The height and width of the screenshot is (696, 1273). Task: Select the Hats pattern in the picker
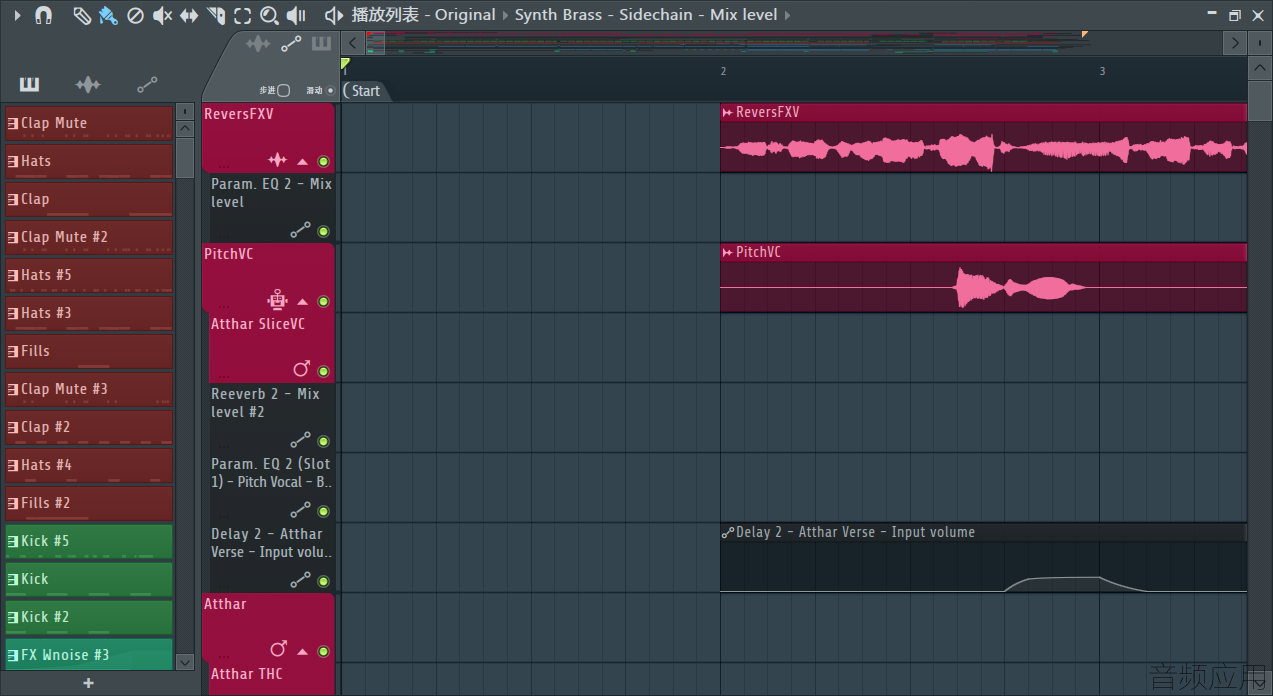point(89,161)
